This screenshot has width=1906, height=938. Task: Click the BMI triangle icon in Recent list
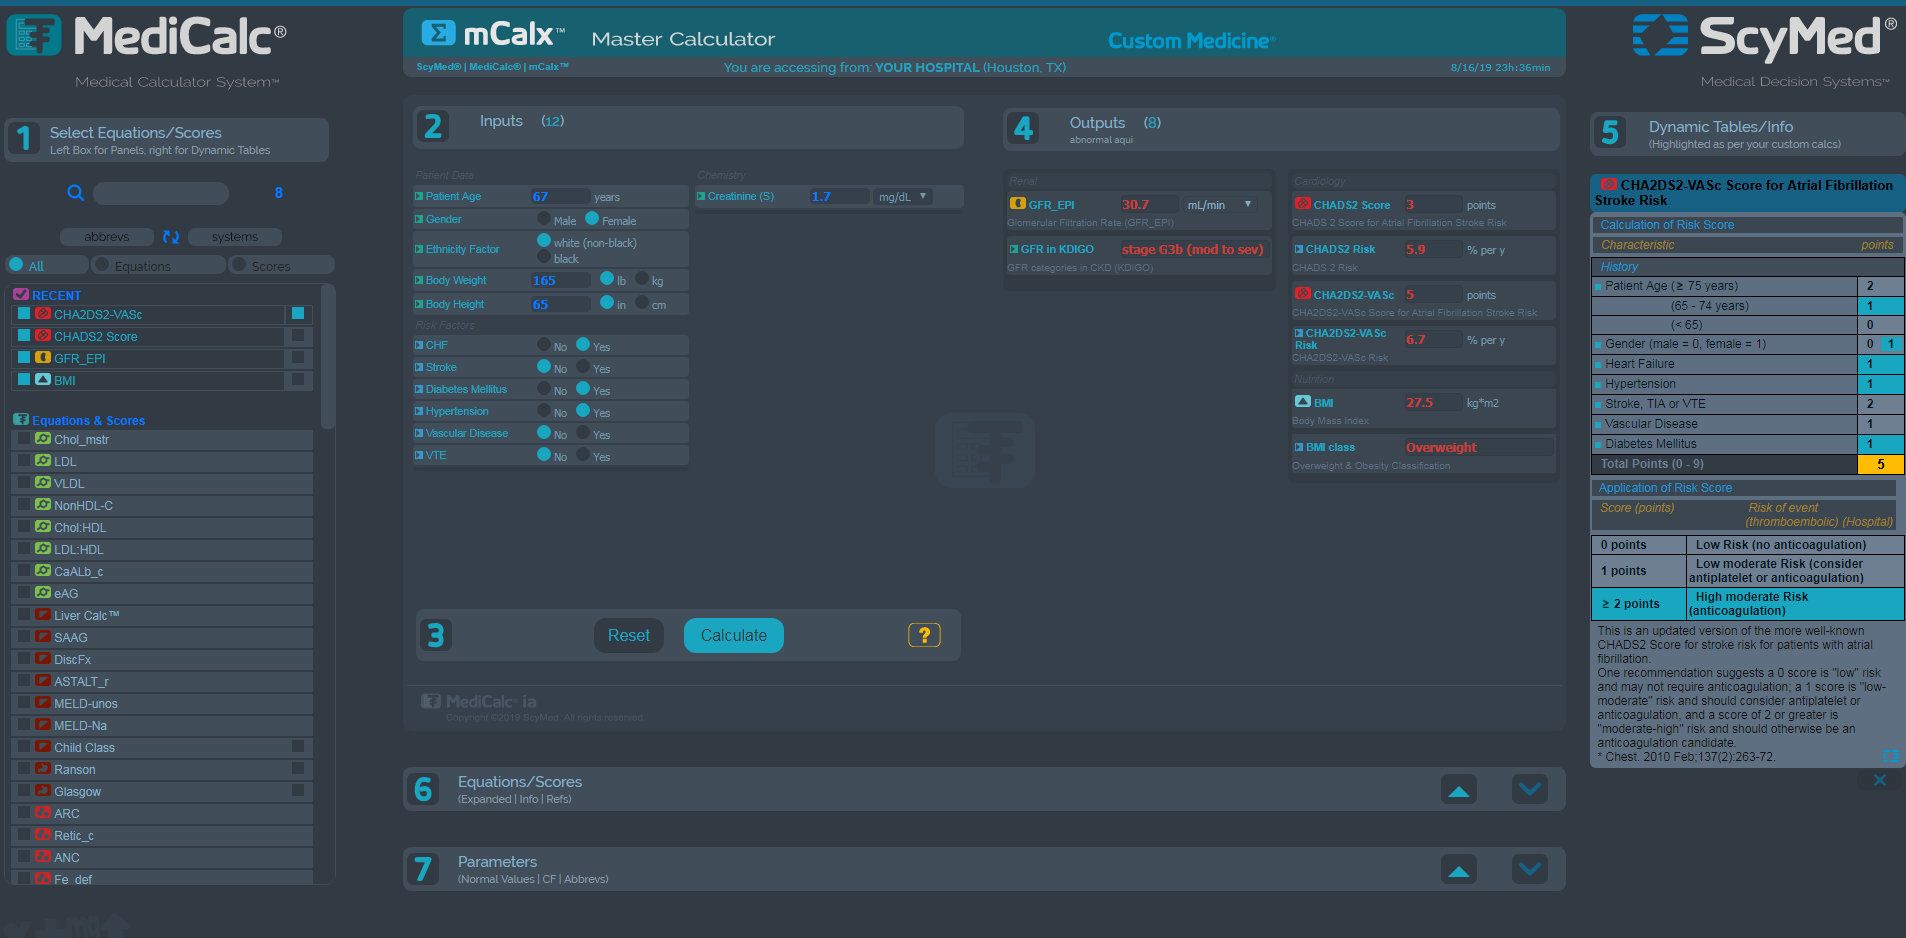(x=43, y=380)
